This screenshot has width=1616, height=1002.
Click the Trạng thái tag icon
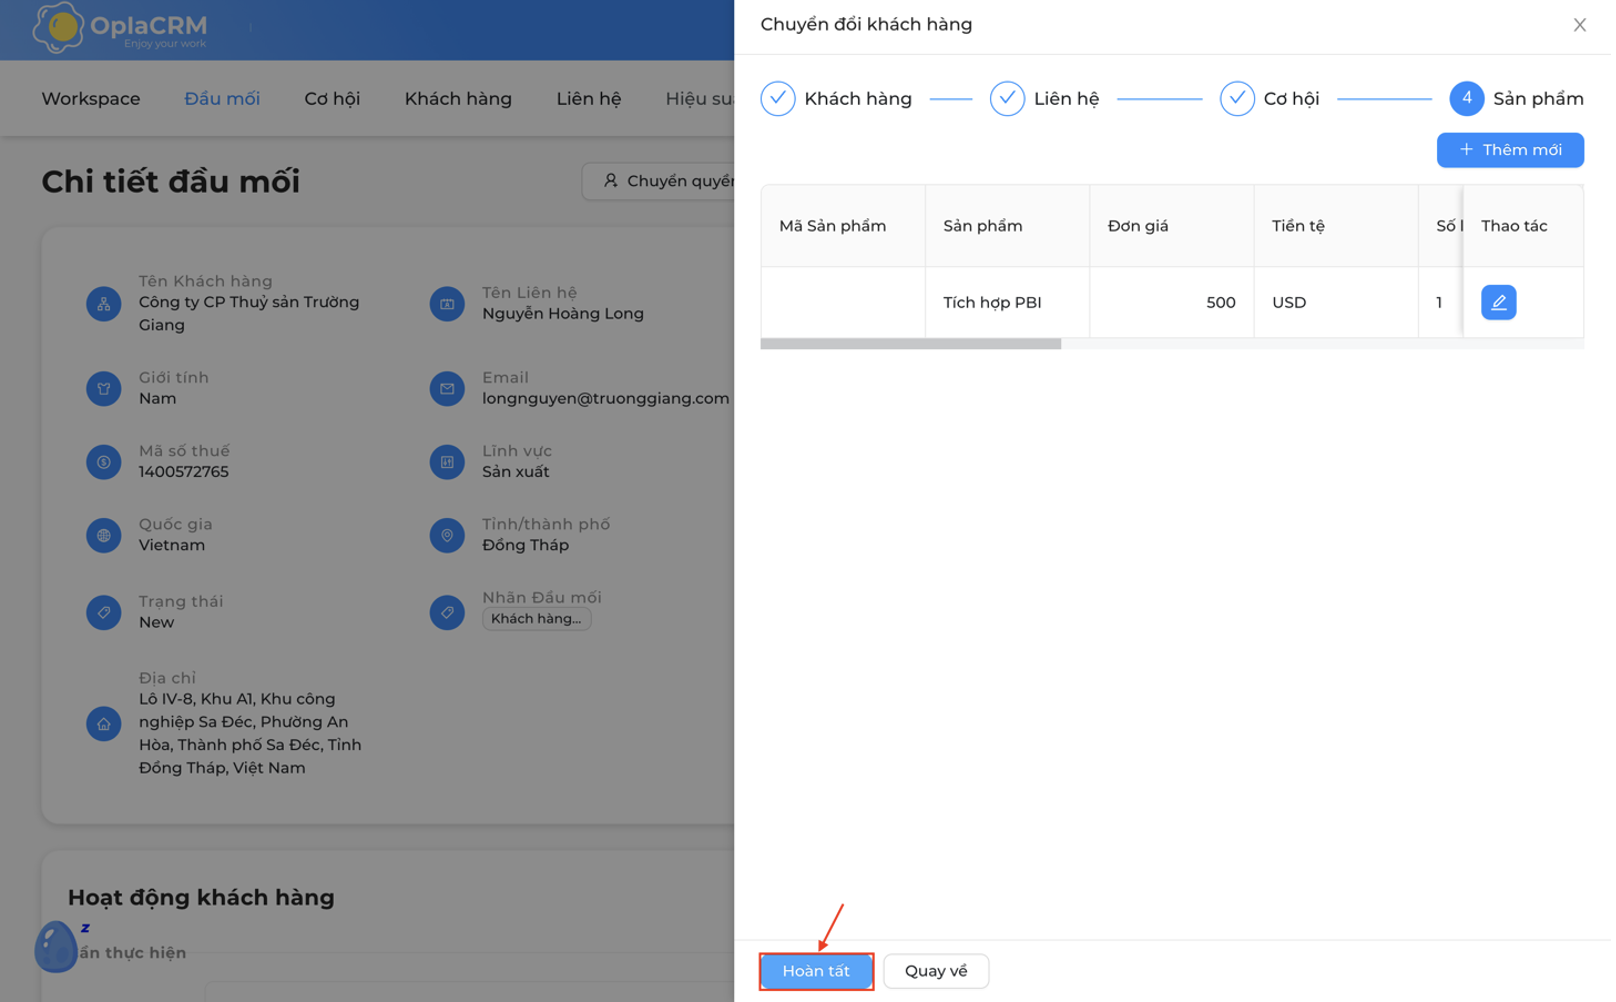click(x=104, y=613)
